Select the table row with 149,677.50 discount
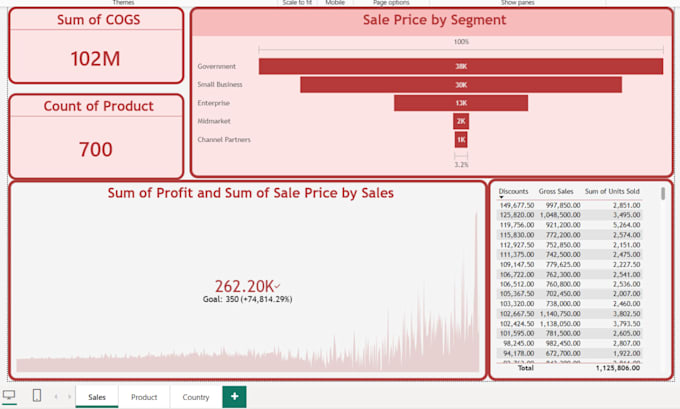Viewport: 680px width, 409px height. click(569, 205)
